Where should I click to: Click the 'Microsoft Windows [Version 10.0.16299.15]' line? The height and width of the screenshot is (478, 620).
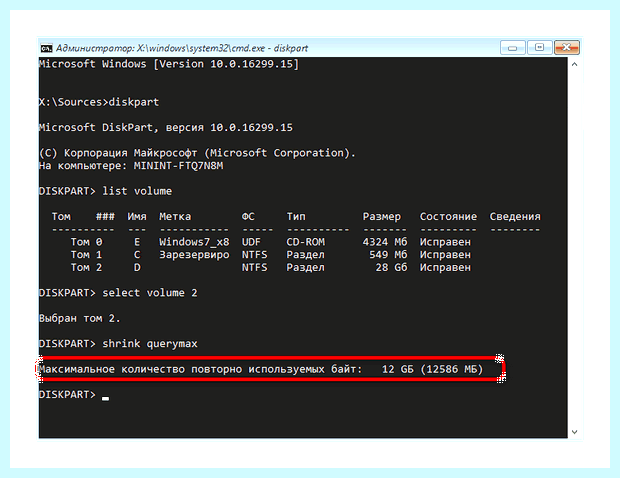(169, 64)
